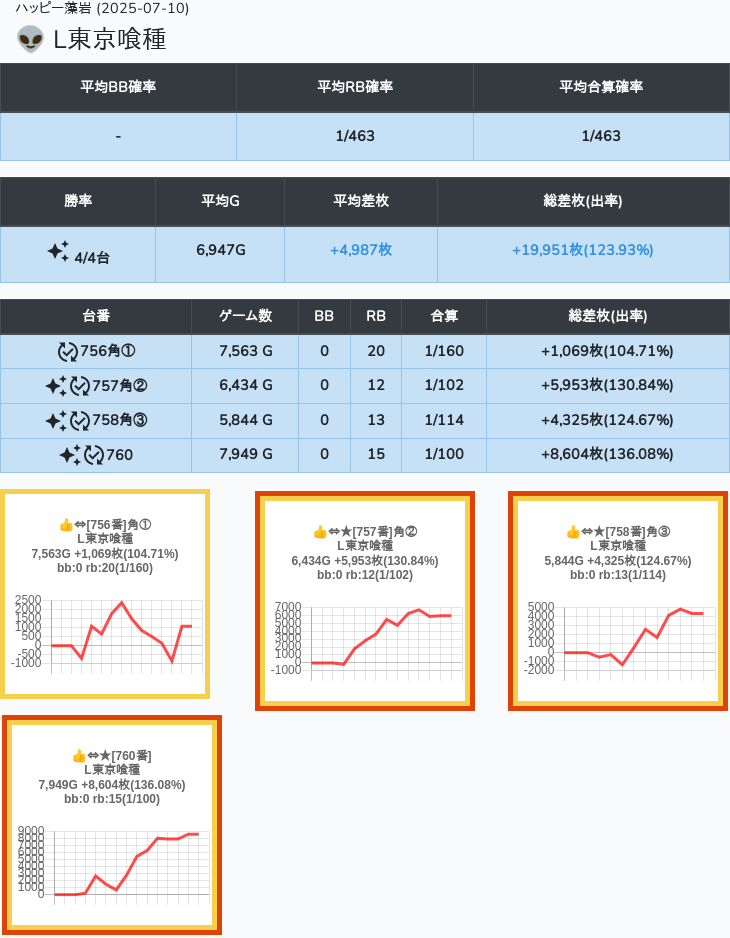Click the 平均RB確率 header
Image resolution: width=730 pixels, height=938 pixels.
point(355,87)
